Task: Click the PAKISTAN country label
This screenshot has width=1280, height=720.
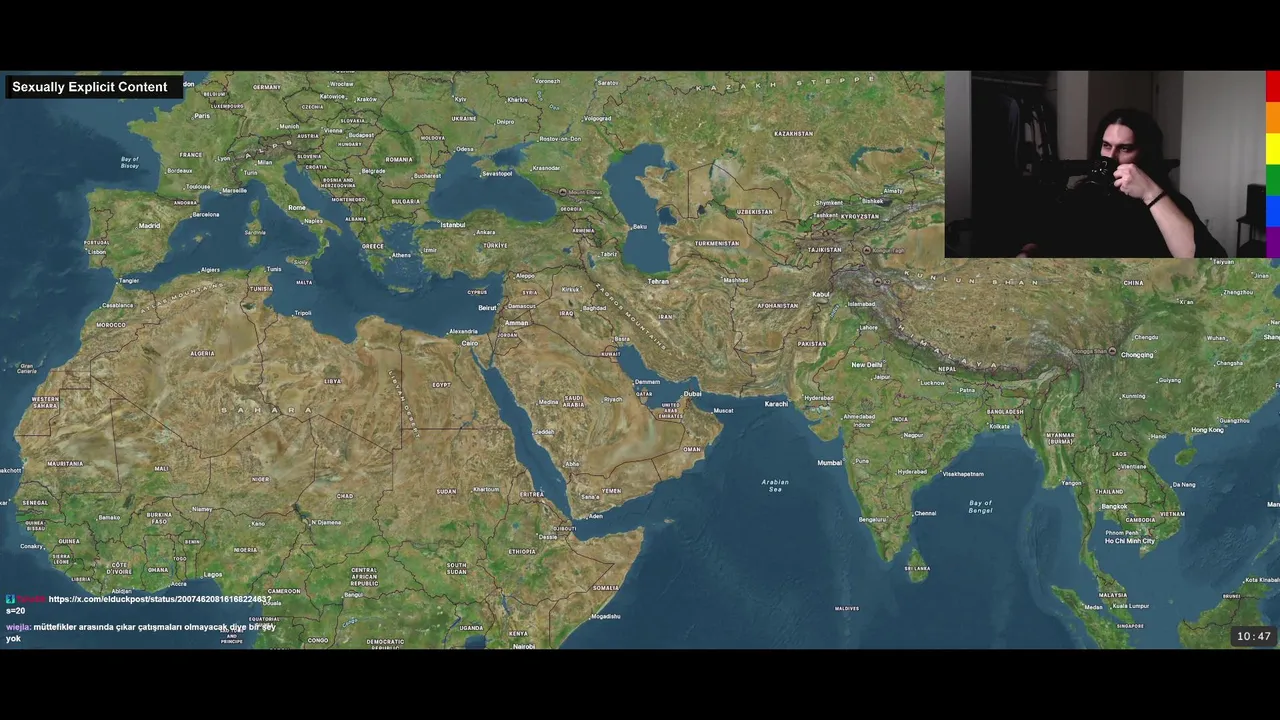Action: coord(812,344)
